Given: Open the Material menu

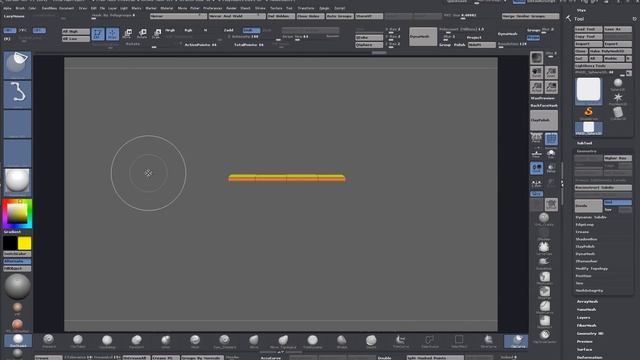Looking at the screenshot, I should 167,8.
